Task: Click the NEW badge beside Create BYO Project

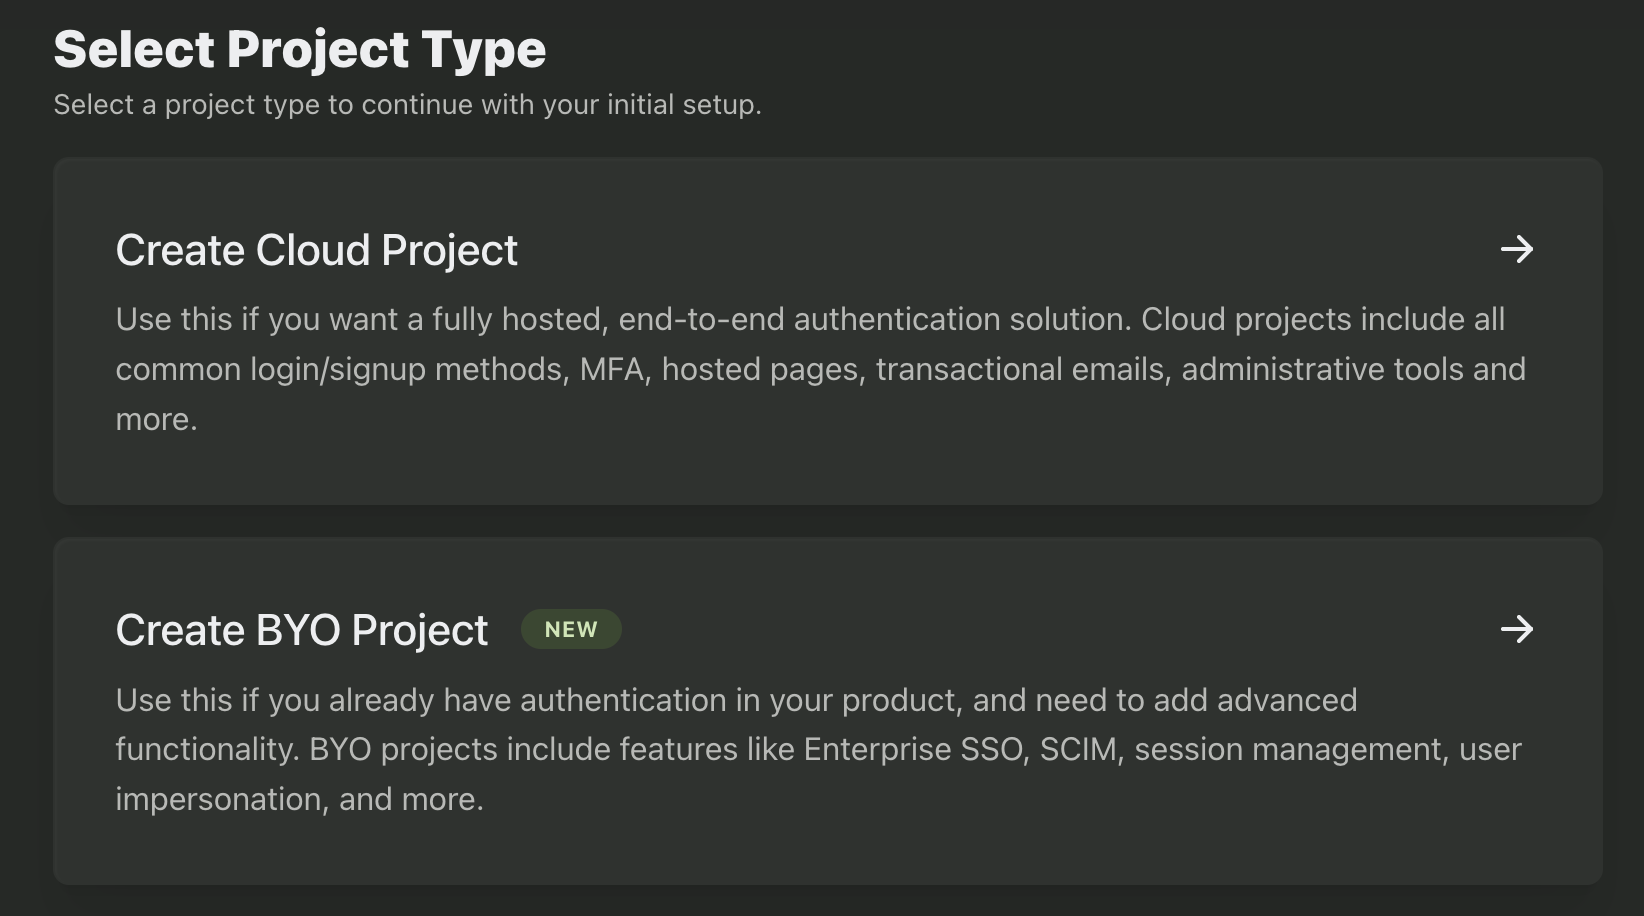Action: click(571, 630)
